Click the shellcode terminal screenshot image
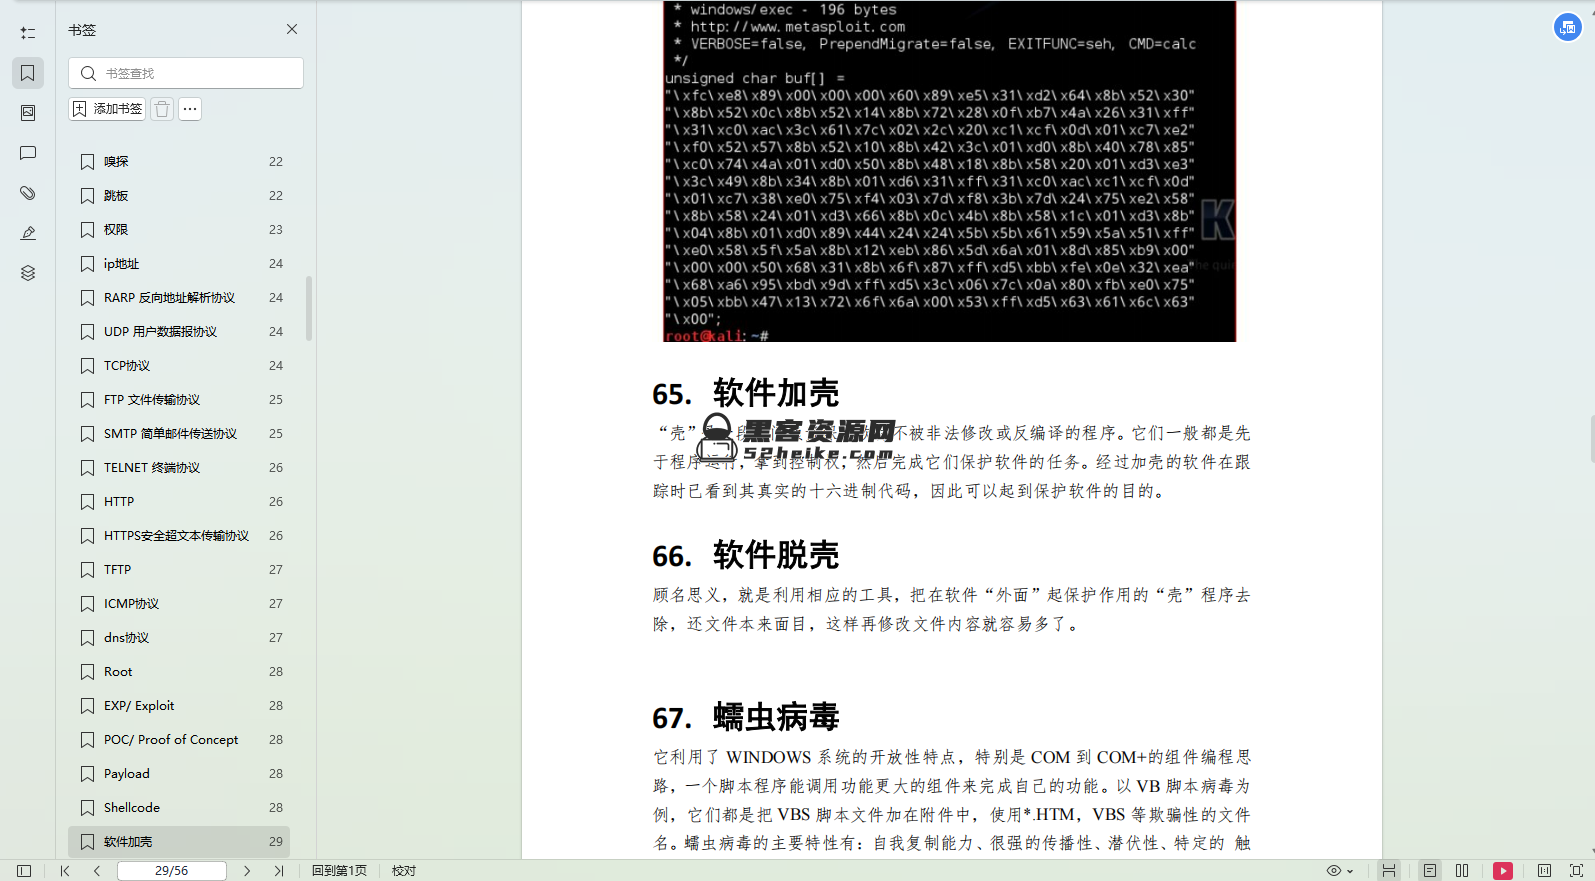This screenshot has width=1595, height=881. tap(949, 171)
